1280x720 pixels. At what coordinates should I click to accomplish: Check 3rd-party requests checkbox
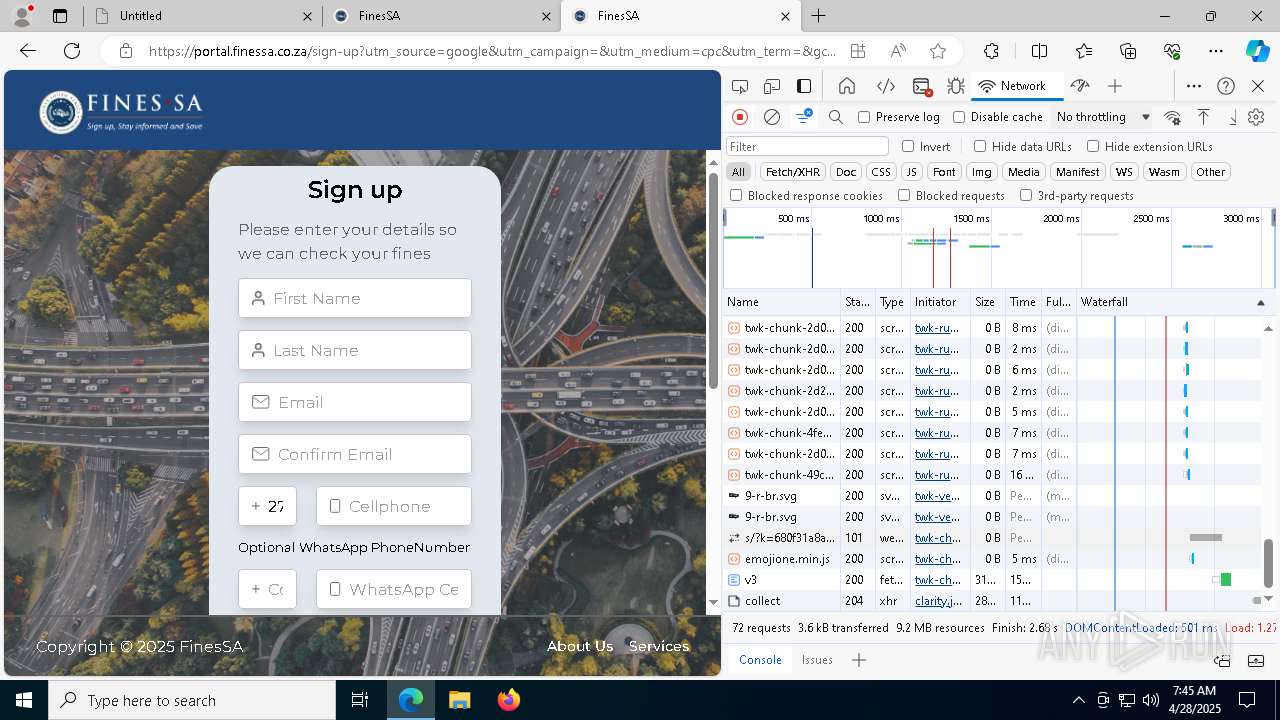point(1026,196)
